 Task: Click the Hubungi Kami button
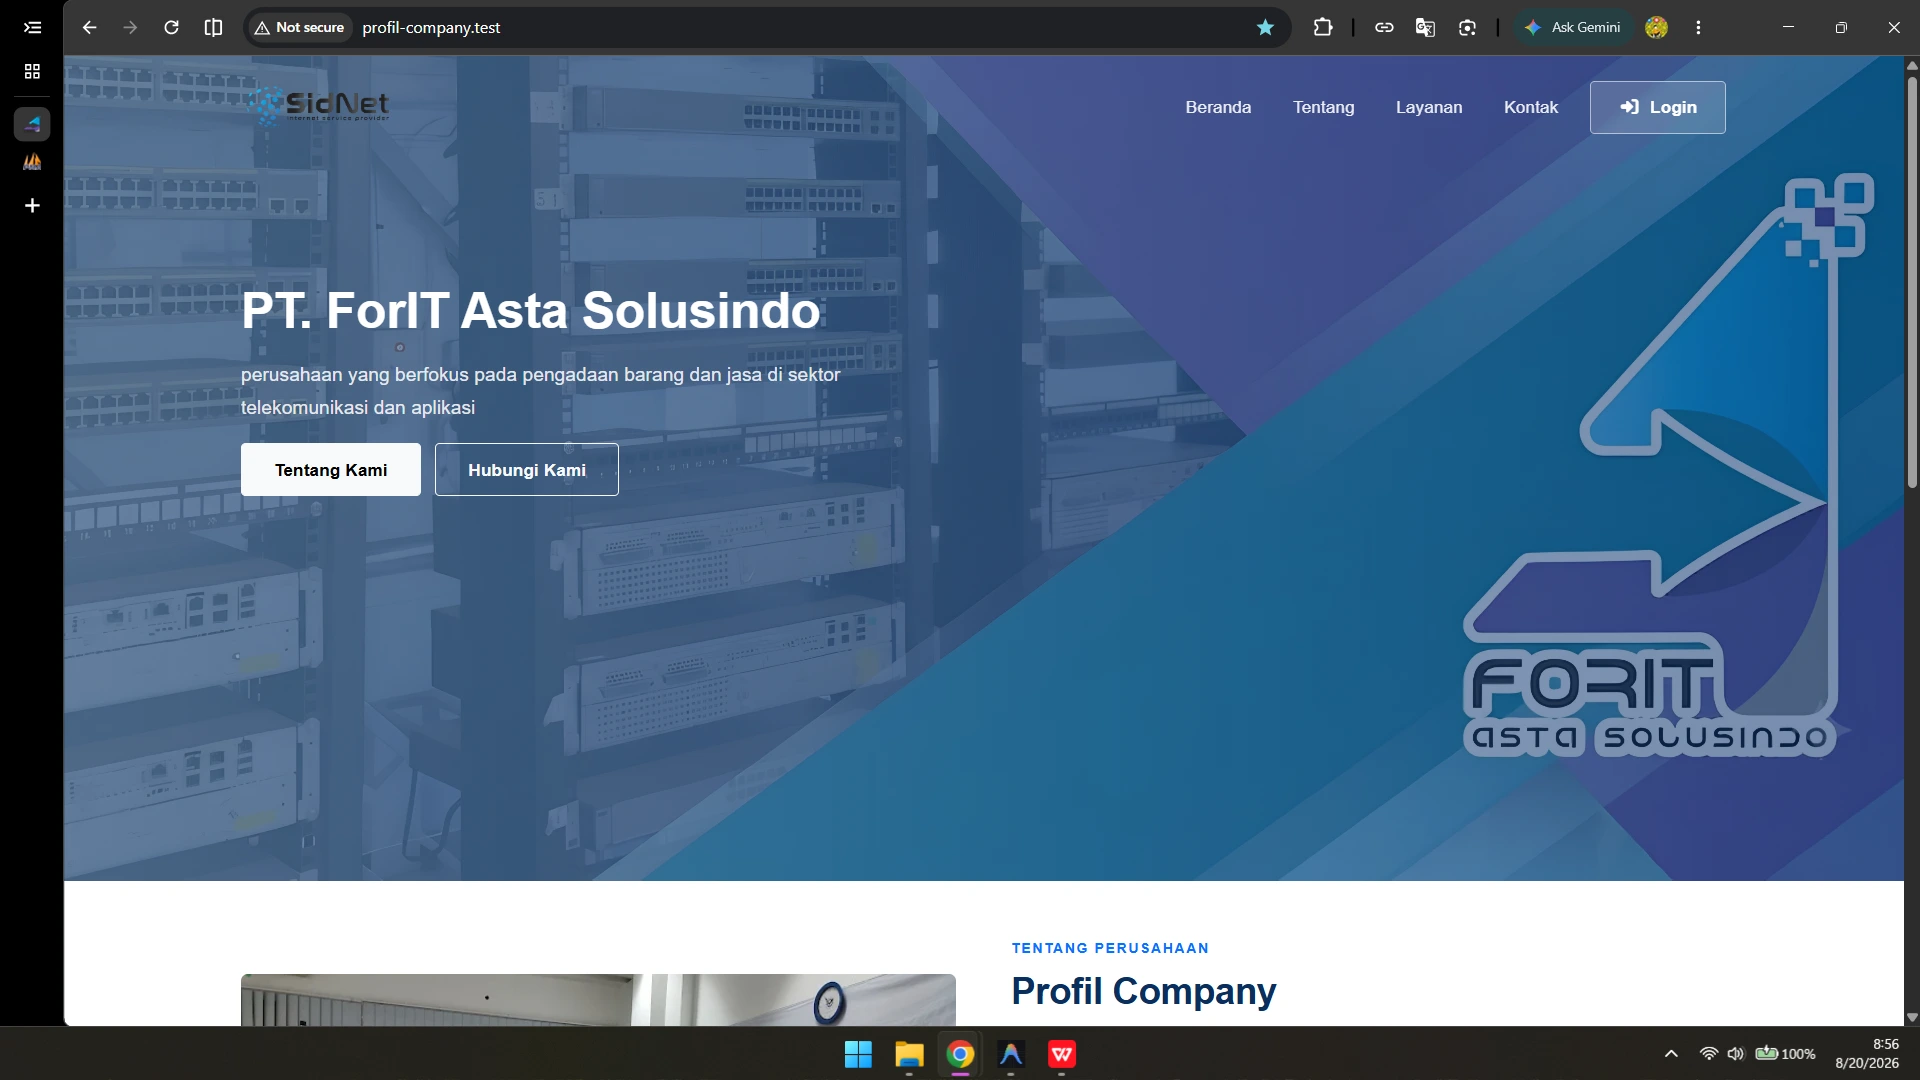[527, 470]
